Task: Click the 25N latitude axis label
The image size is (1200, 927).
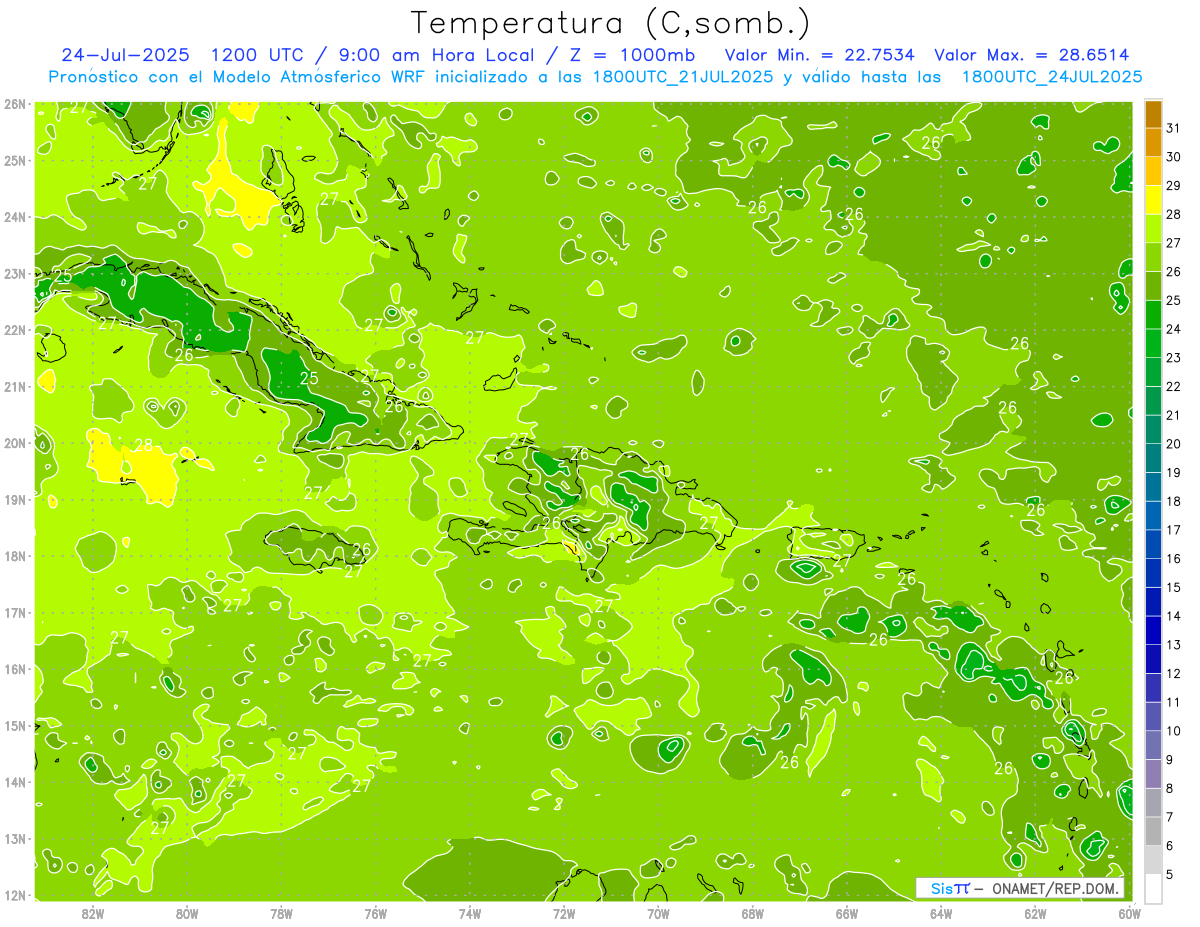Action: [x=14, y=160]
